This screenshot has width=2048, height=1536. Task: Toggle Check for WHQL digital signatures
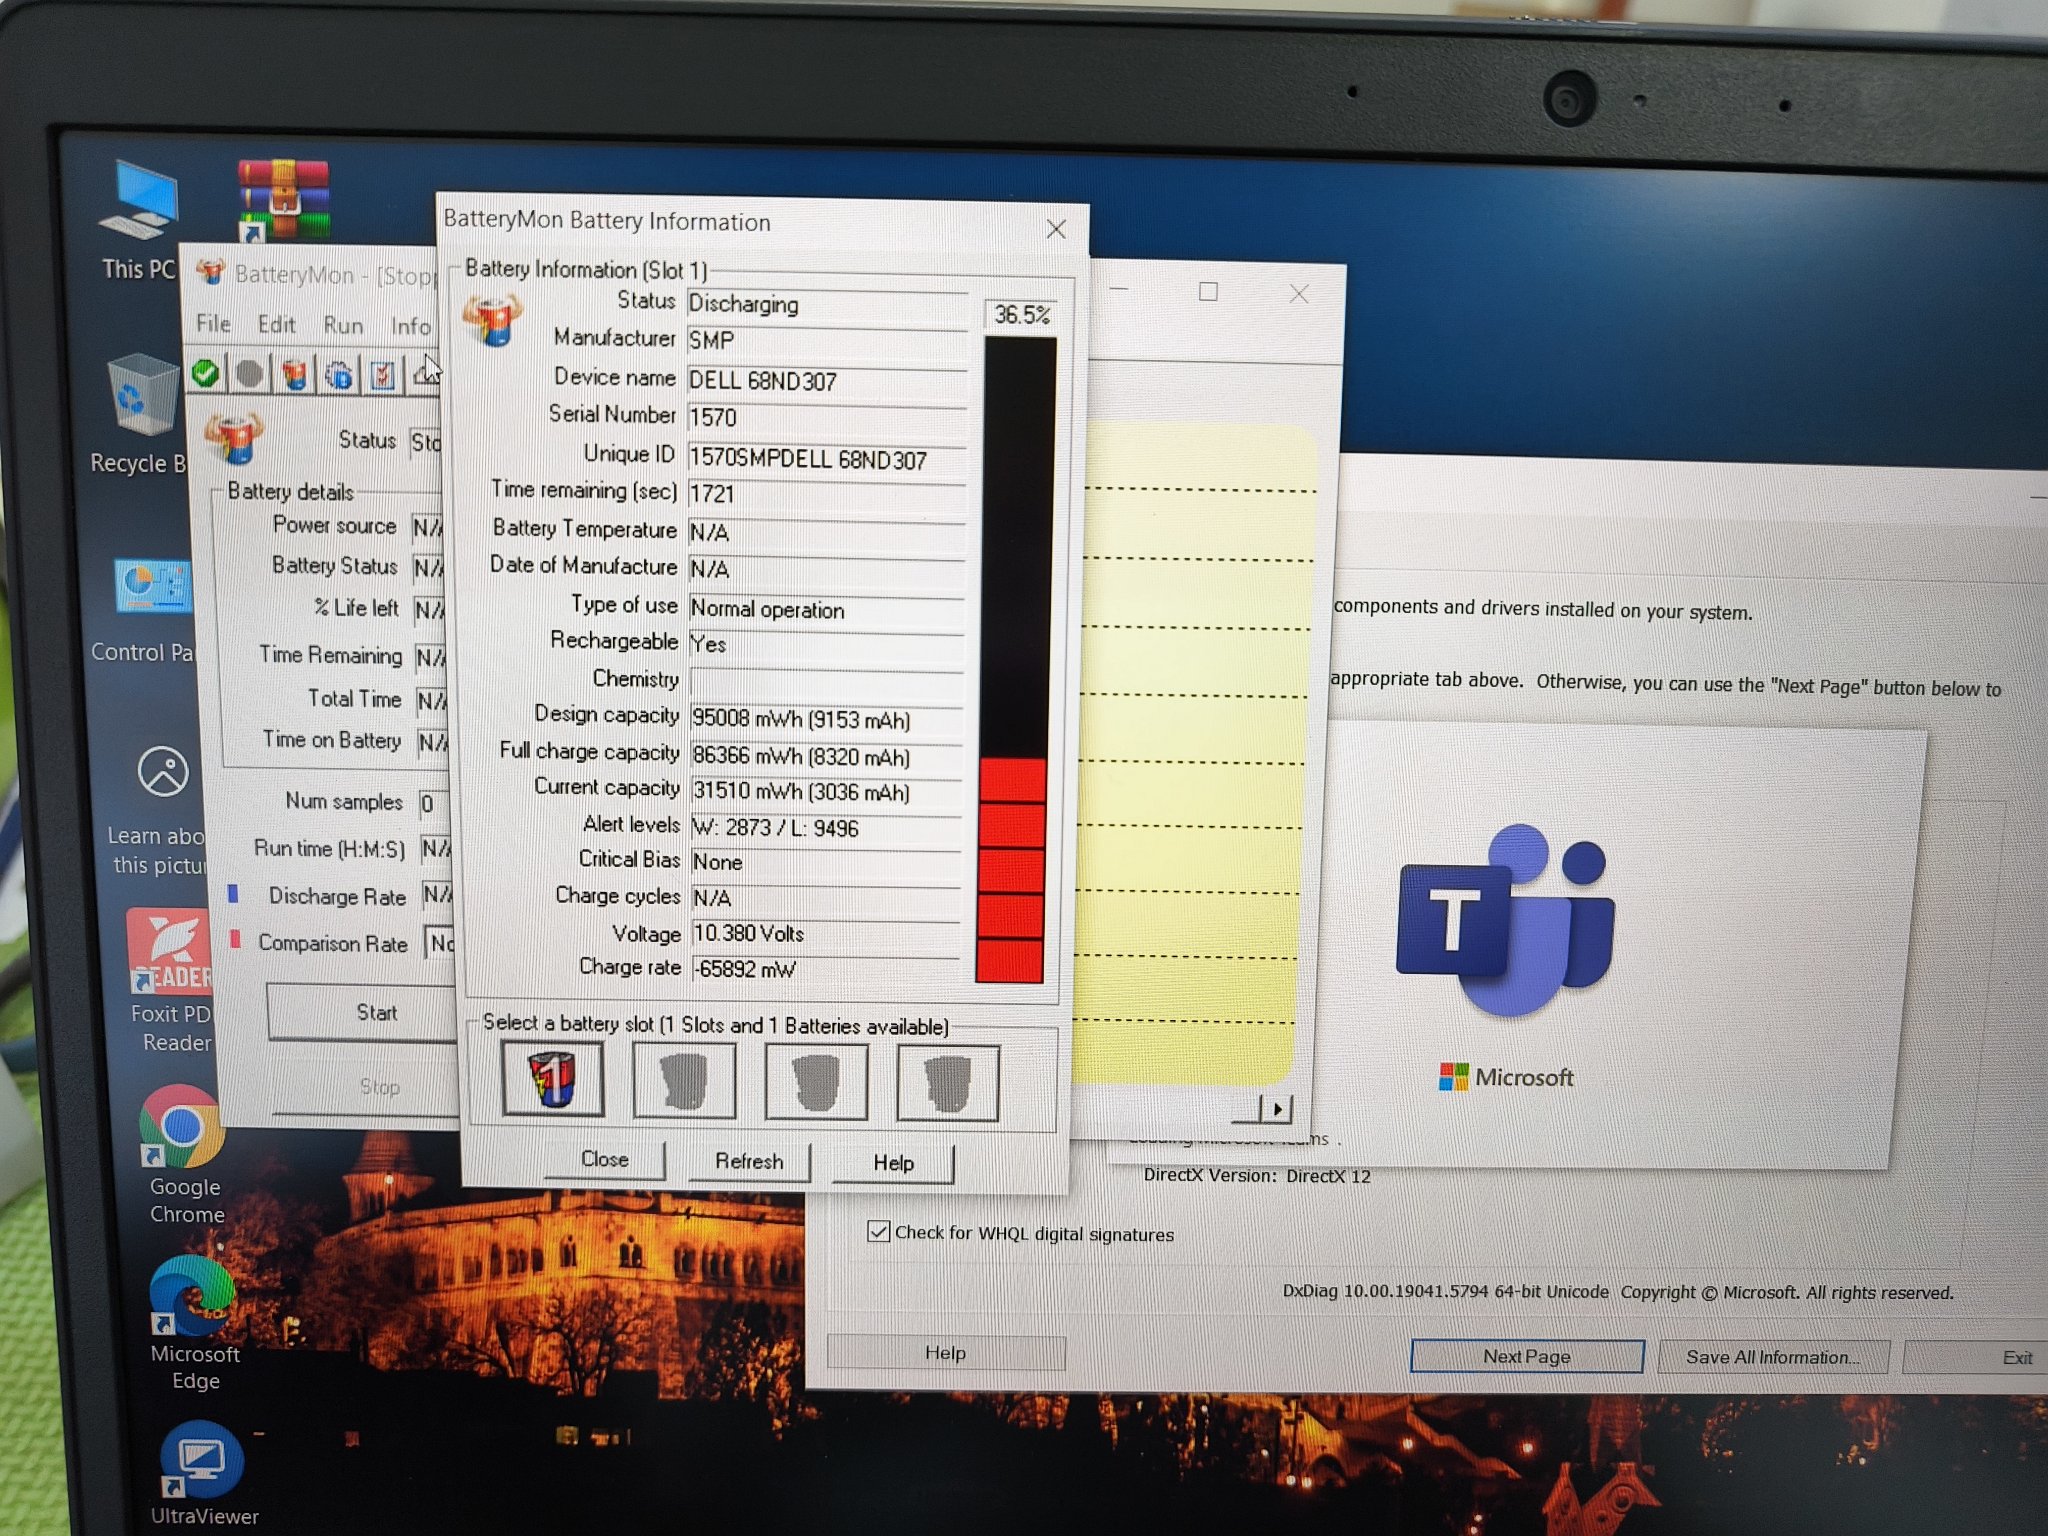click(x=879, y=1231)
